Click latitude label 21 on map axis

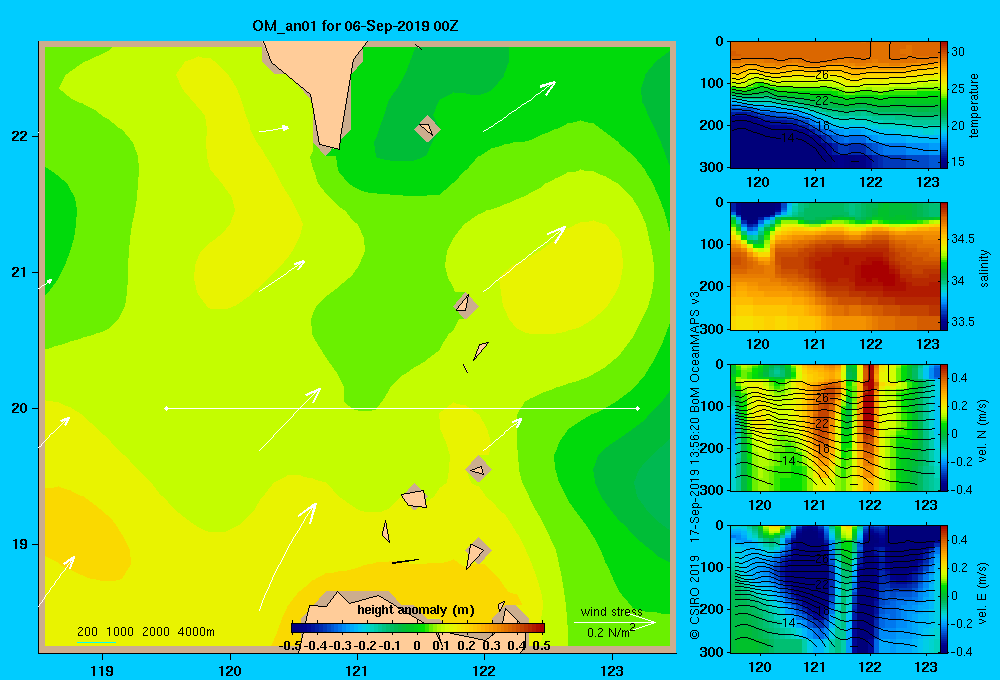click(20, 272)
